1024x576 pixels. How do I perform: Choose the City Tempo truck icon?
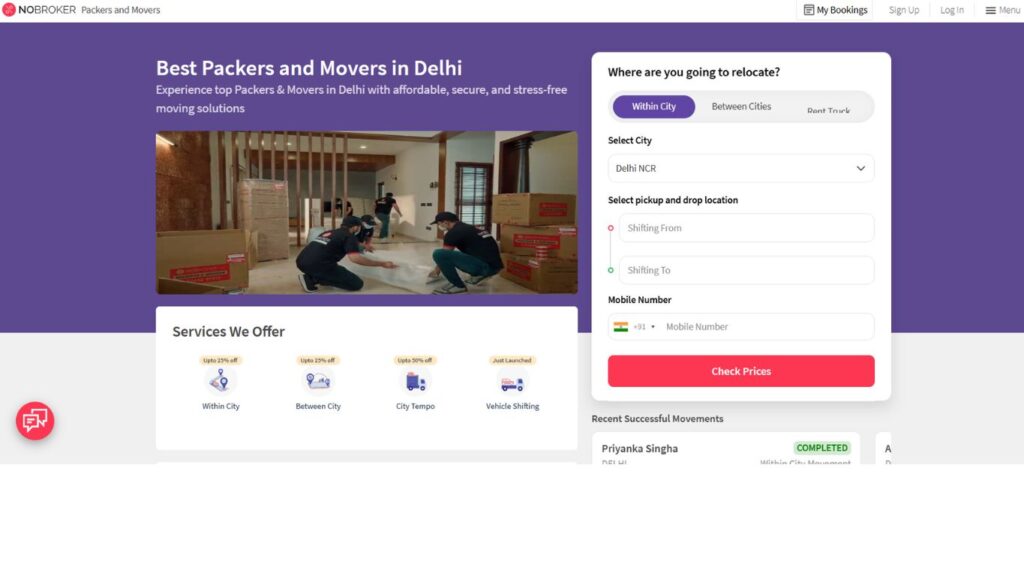click(x=415, y=381)
